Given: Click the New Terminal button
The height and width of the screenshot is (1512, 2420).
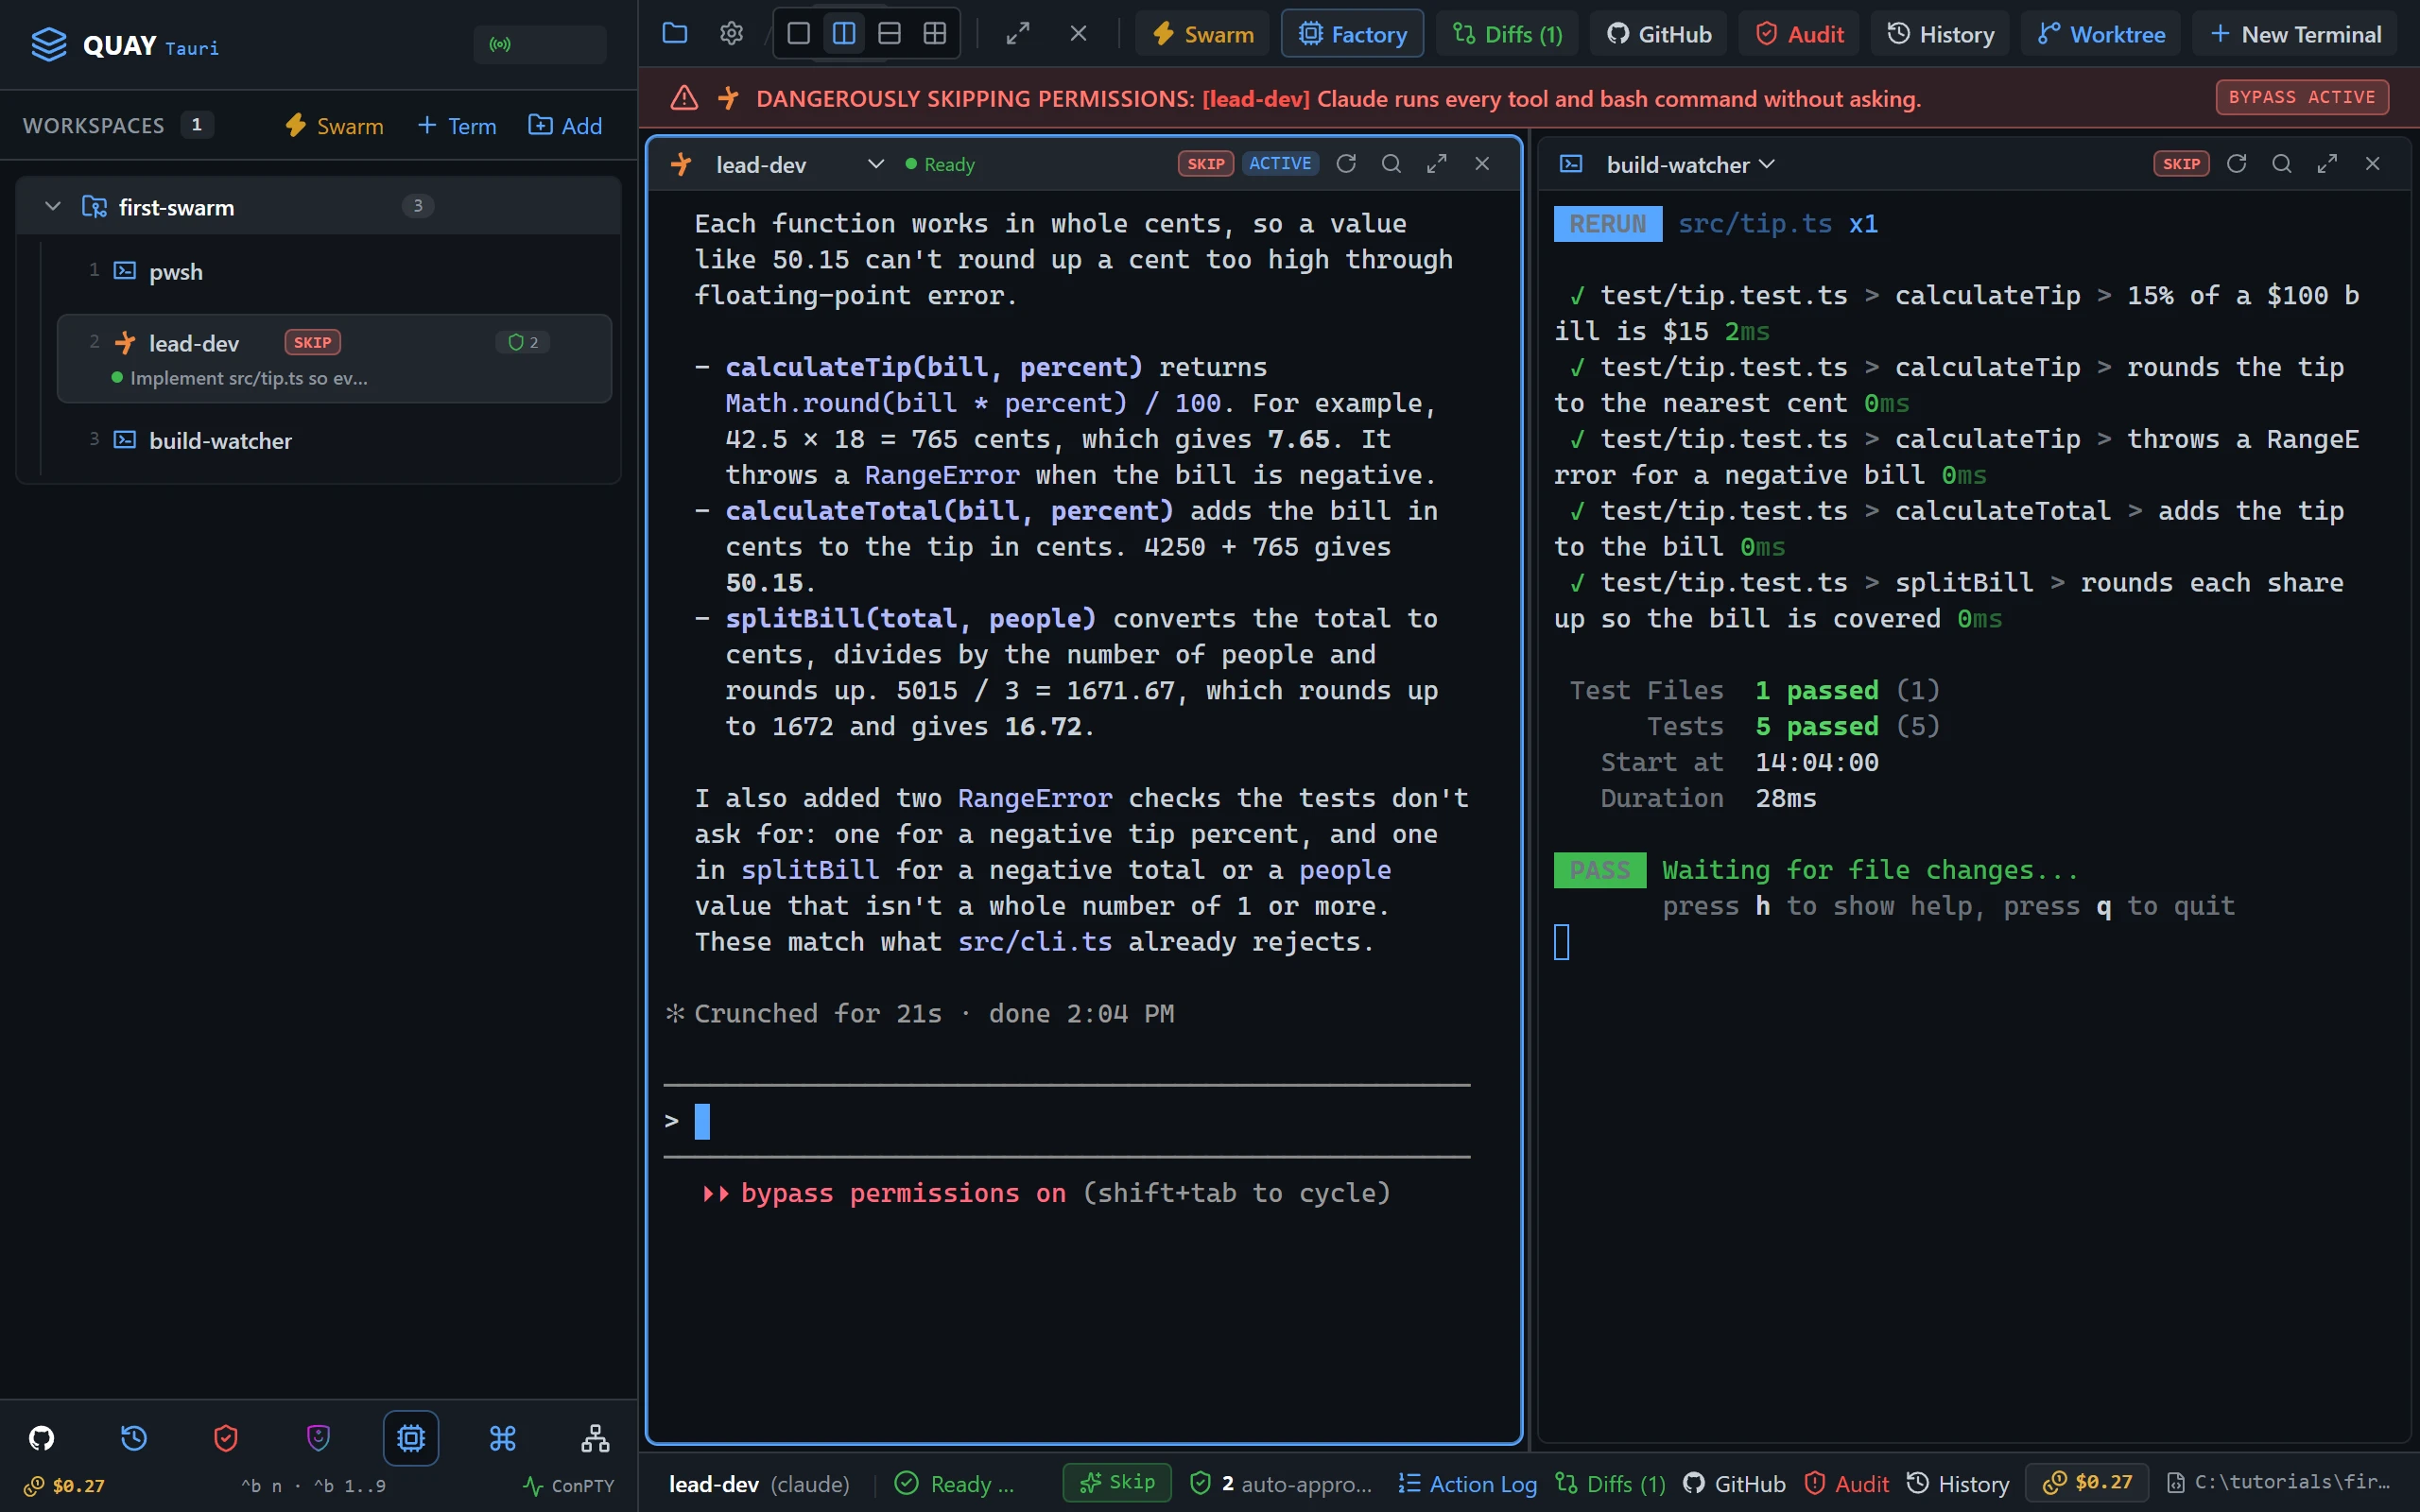Looking at the screenshot, I should (2295, 34).
